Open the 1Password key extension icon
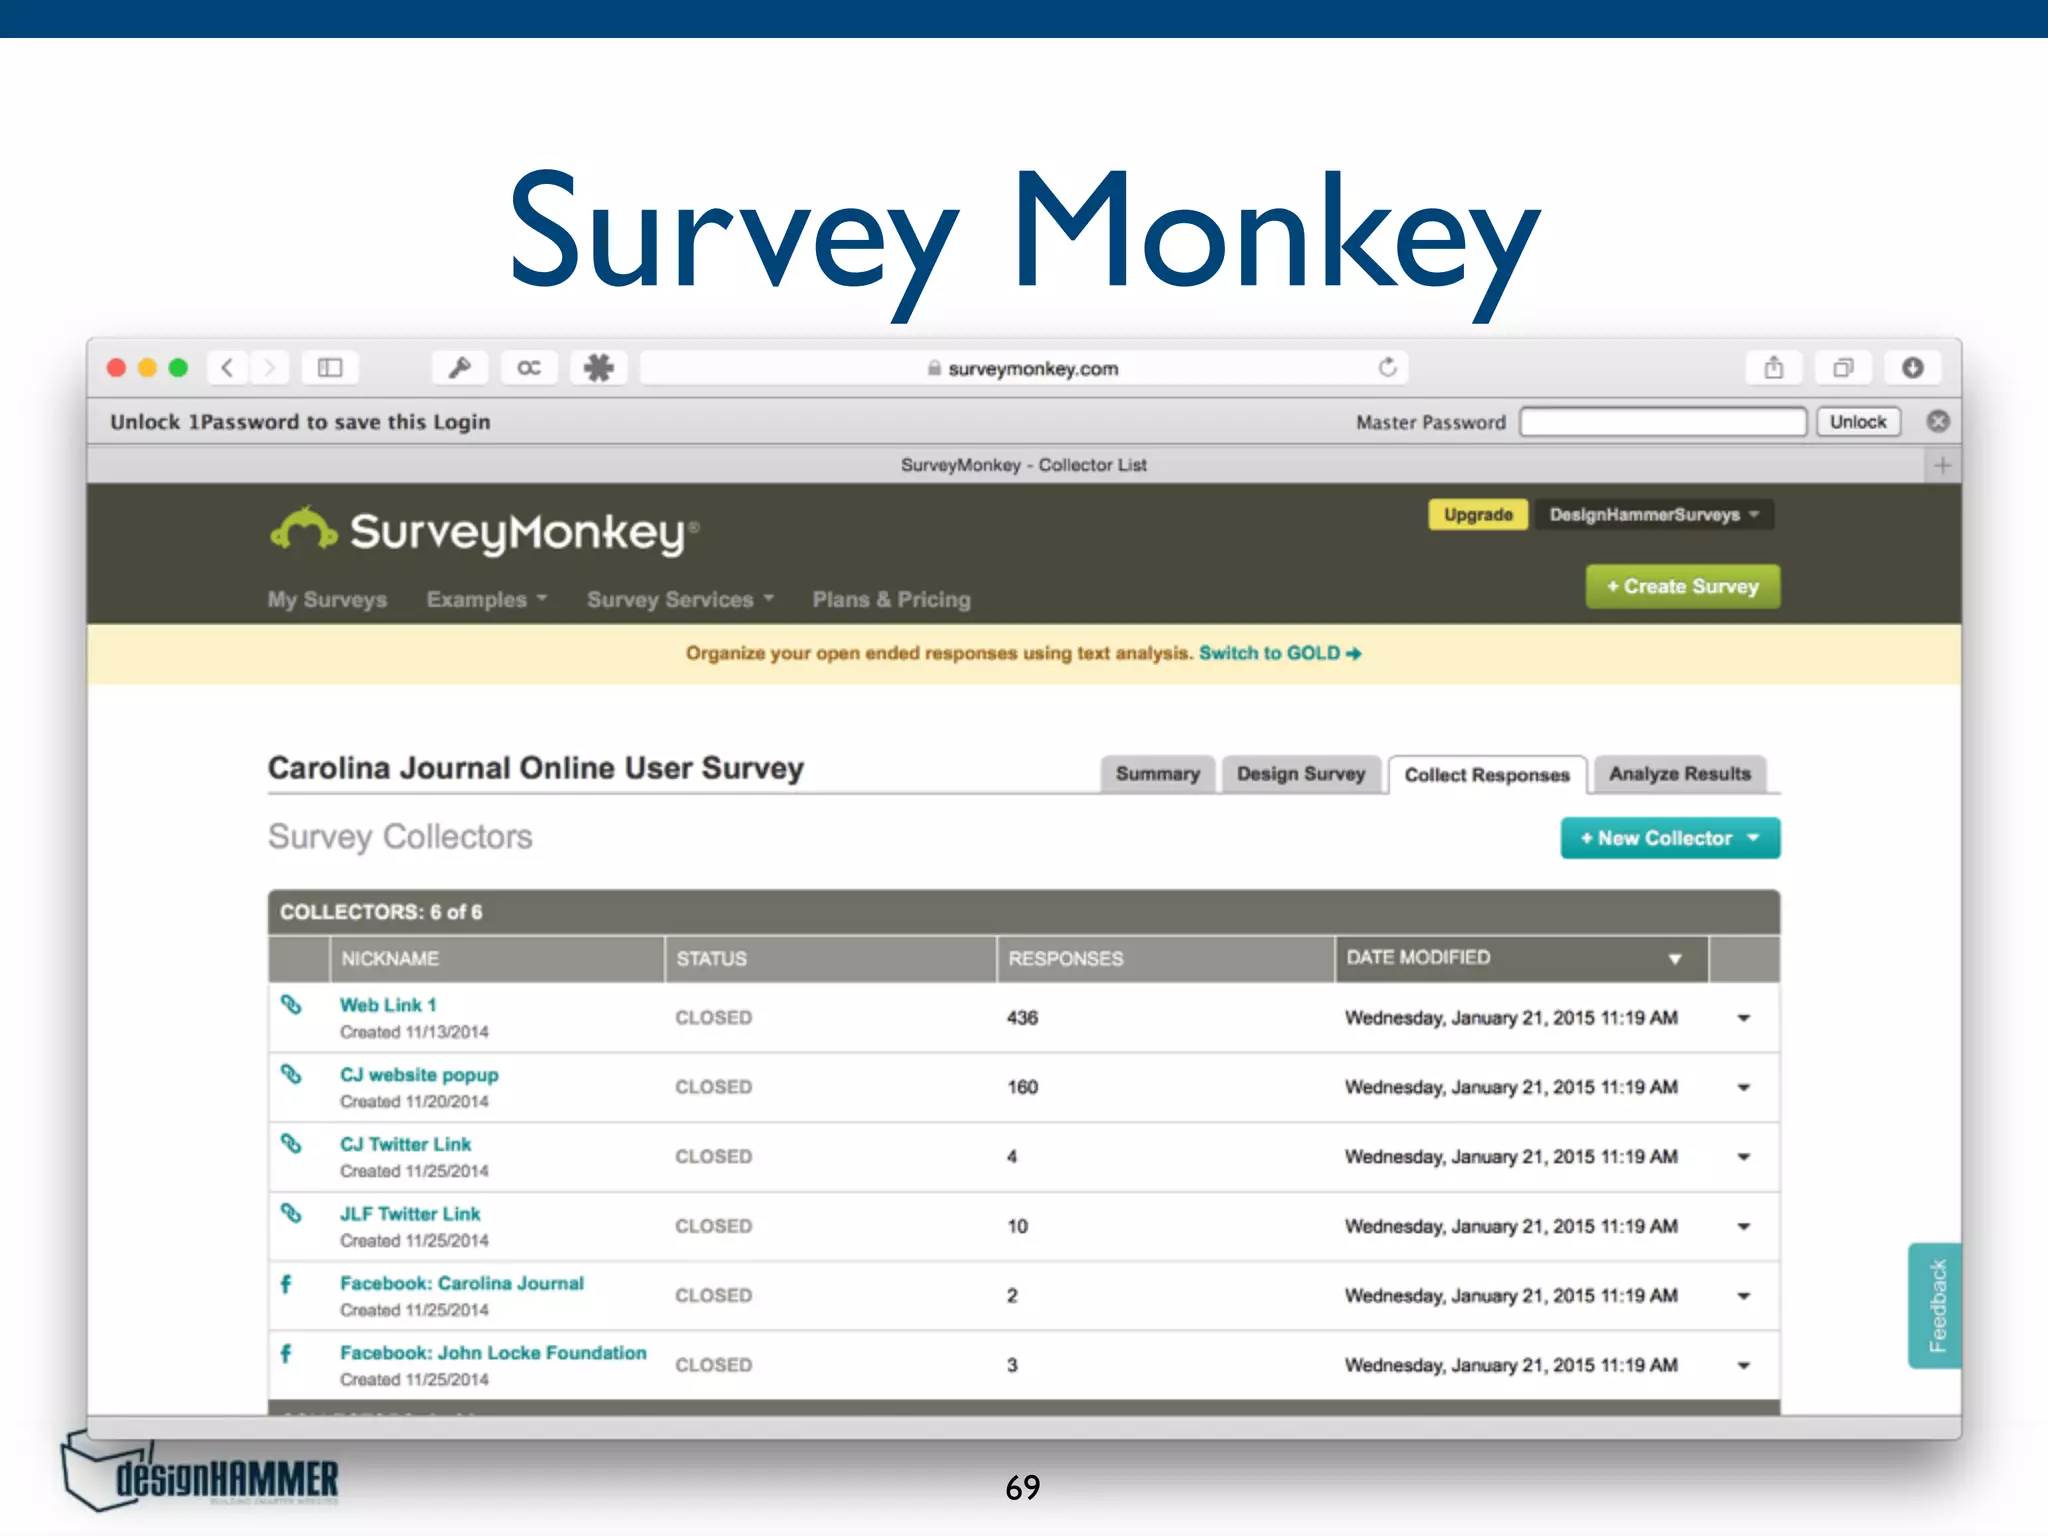Screen dimensions: 2048x1536 pos(460,368)
